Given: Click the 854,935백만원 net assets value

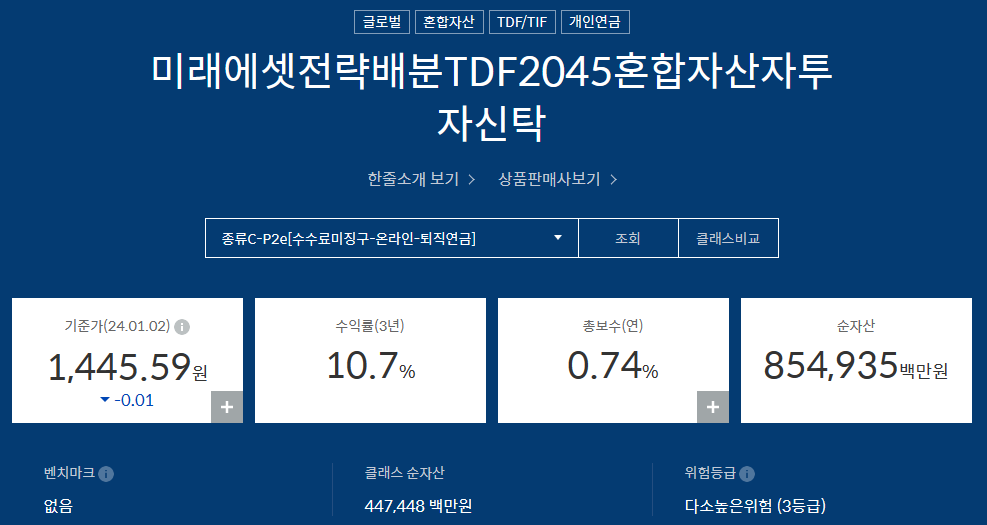Looking at the screenshot, I should pos(855,366).
